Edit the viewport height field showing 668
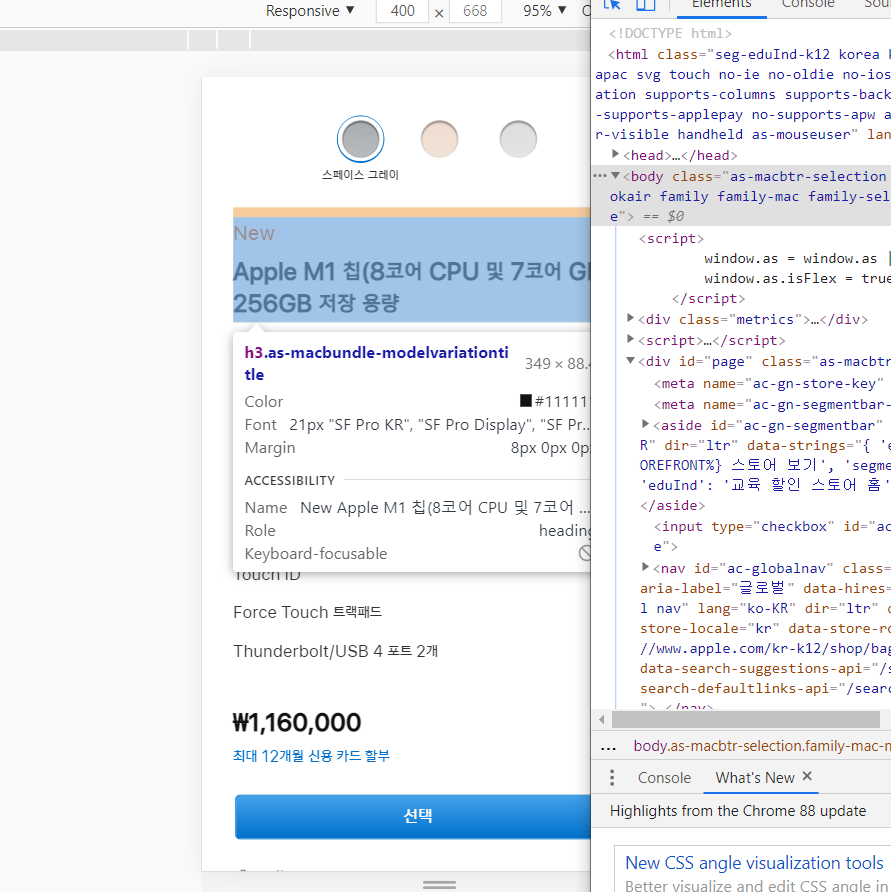The height and width of the screenshot is (892, 891). (475, 11)
